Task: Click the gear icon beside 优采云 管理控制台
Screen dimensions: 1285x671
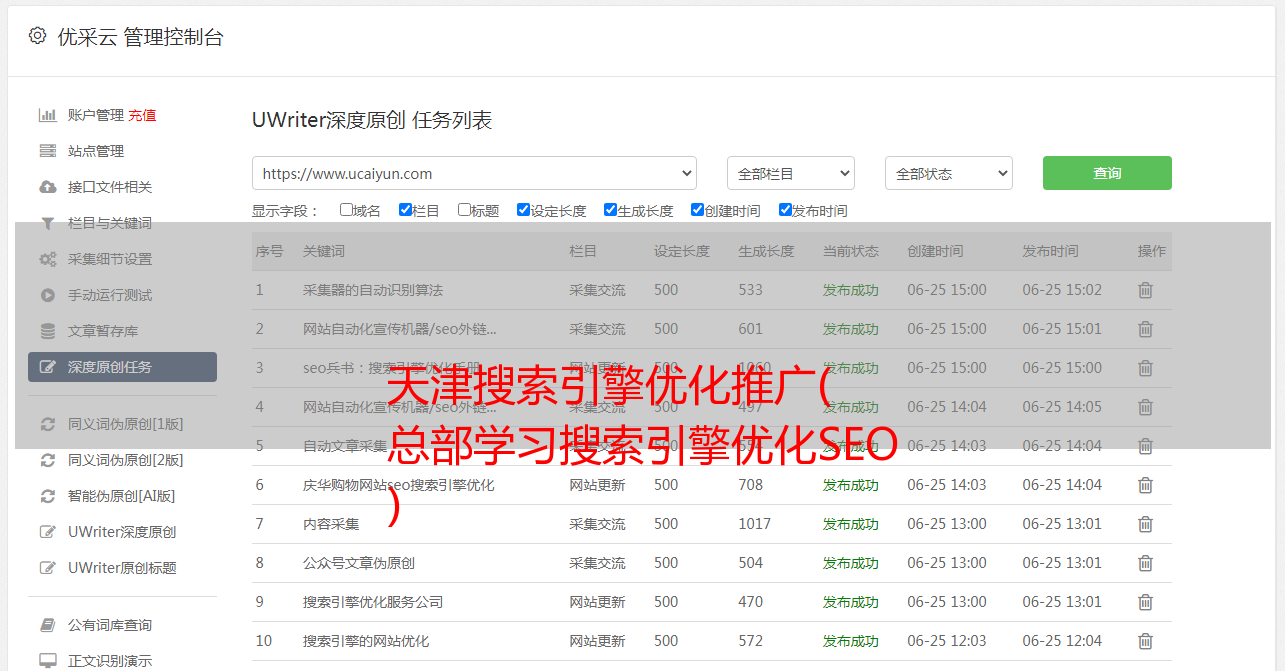Action: coord(37,36)
